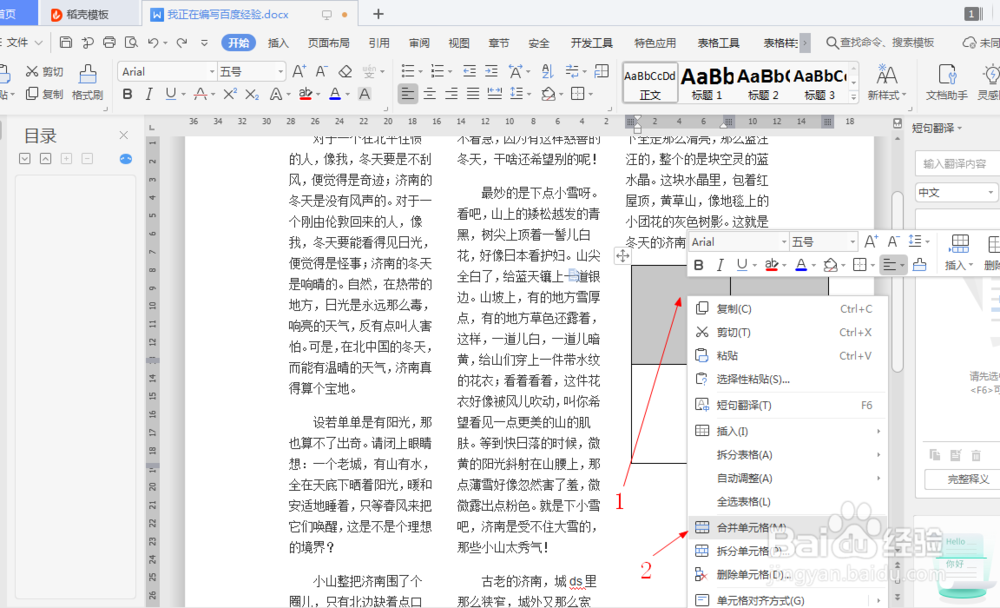Switch to 插入 ribbon tab

(278, 43)
